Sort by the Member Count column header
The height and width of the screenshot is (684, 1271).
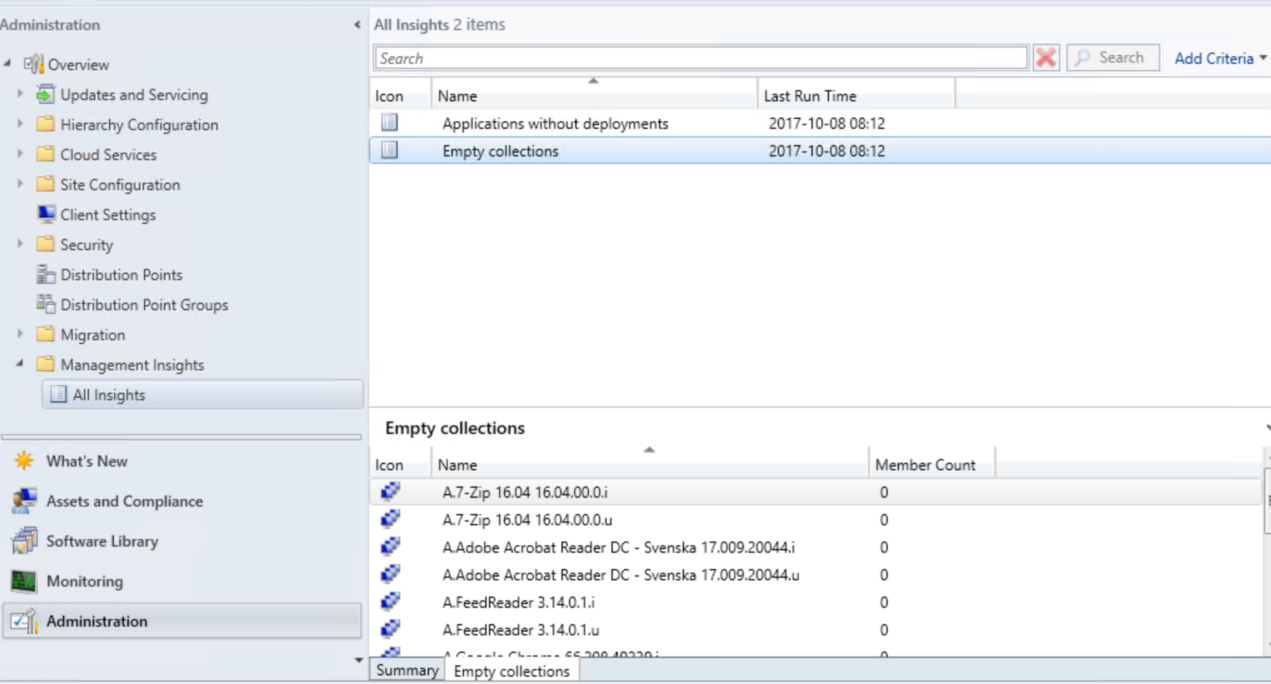914,465
